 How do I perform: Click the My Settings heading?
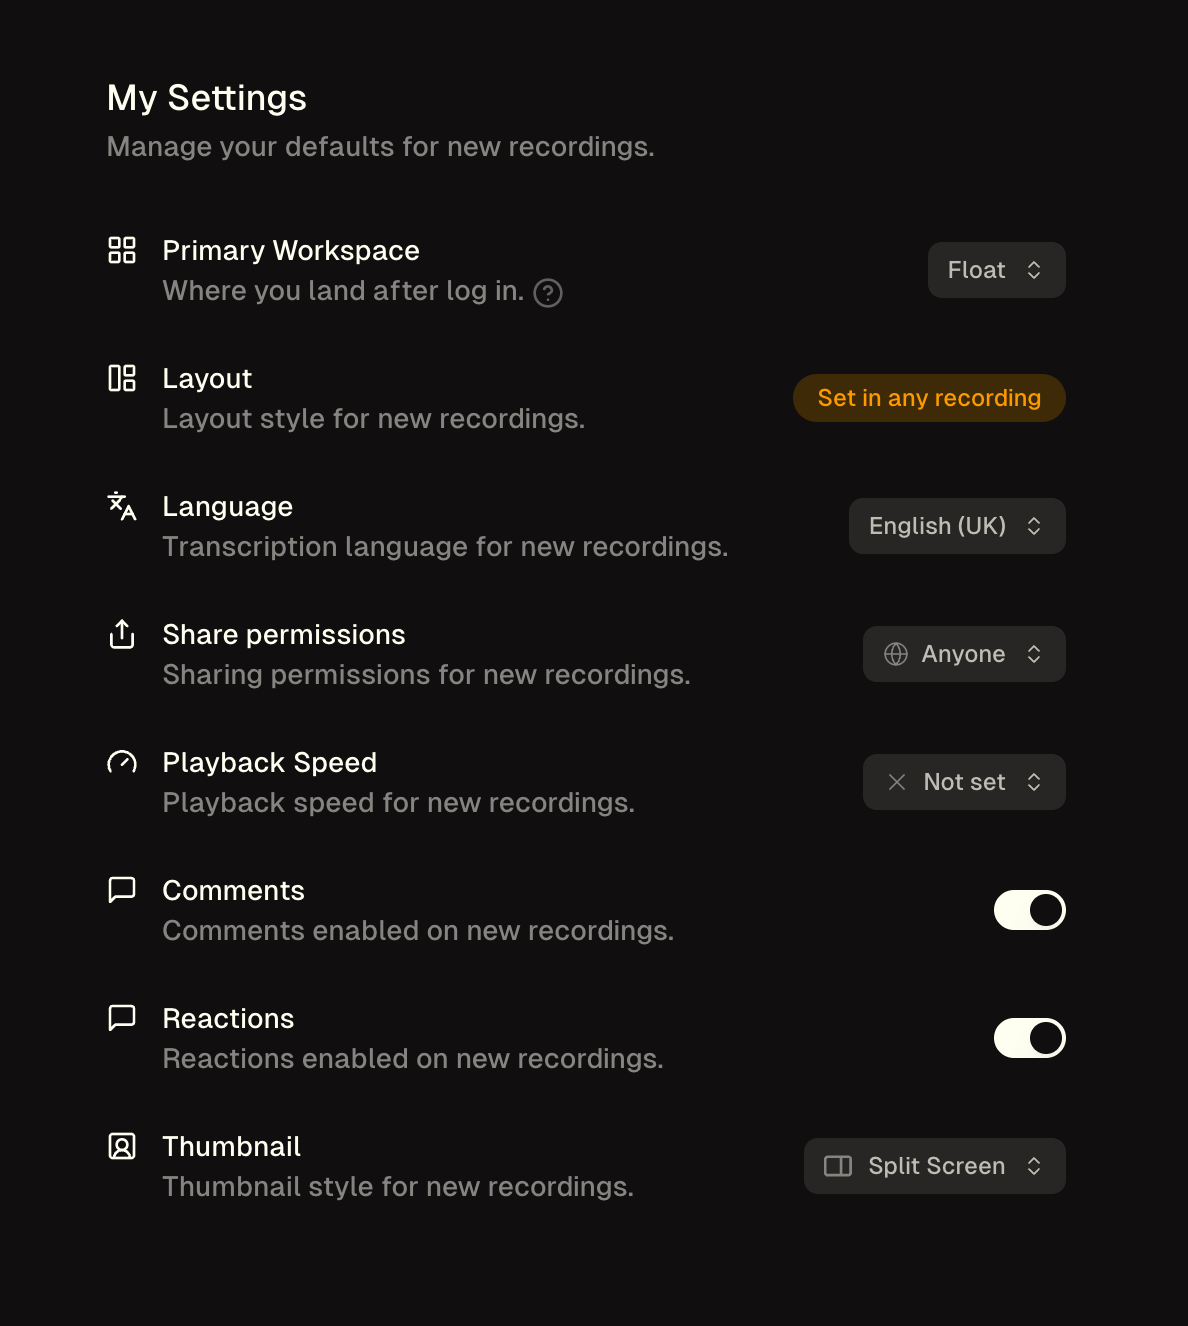click(x=207, y=98)
